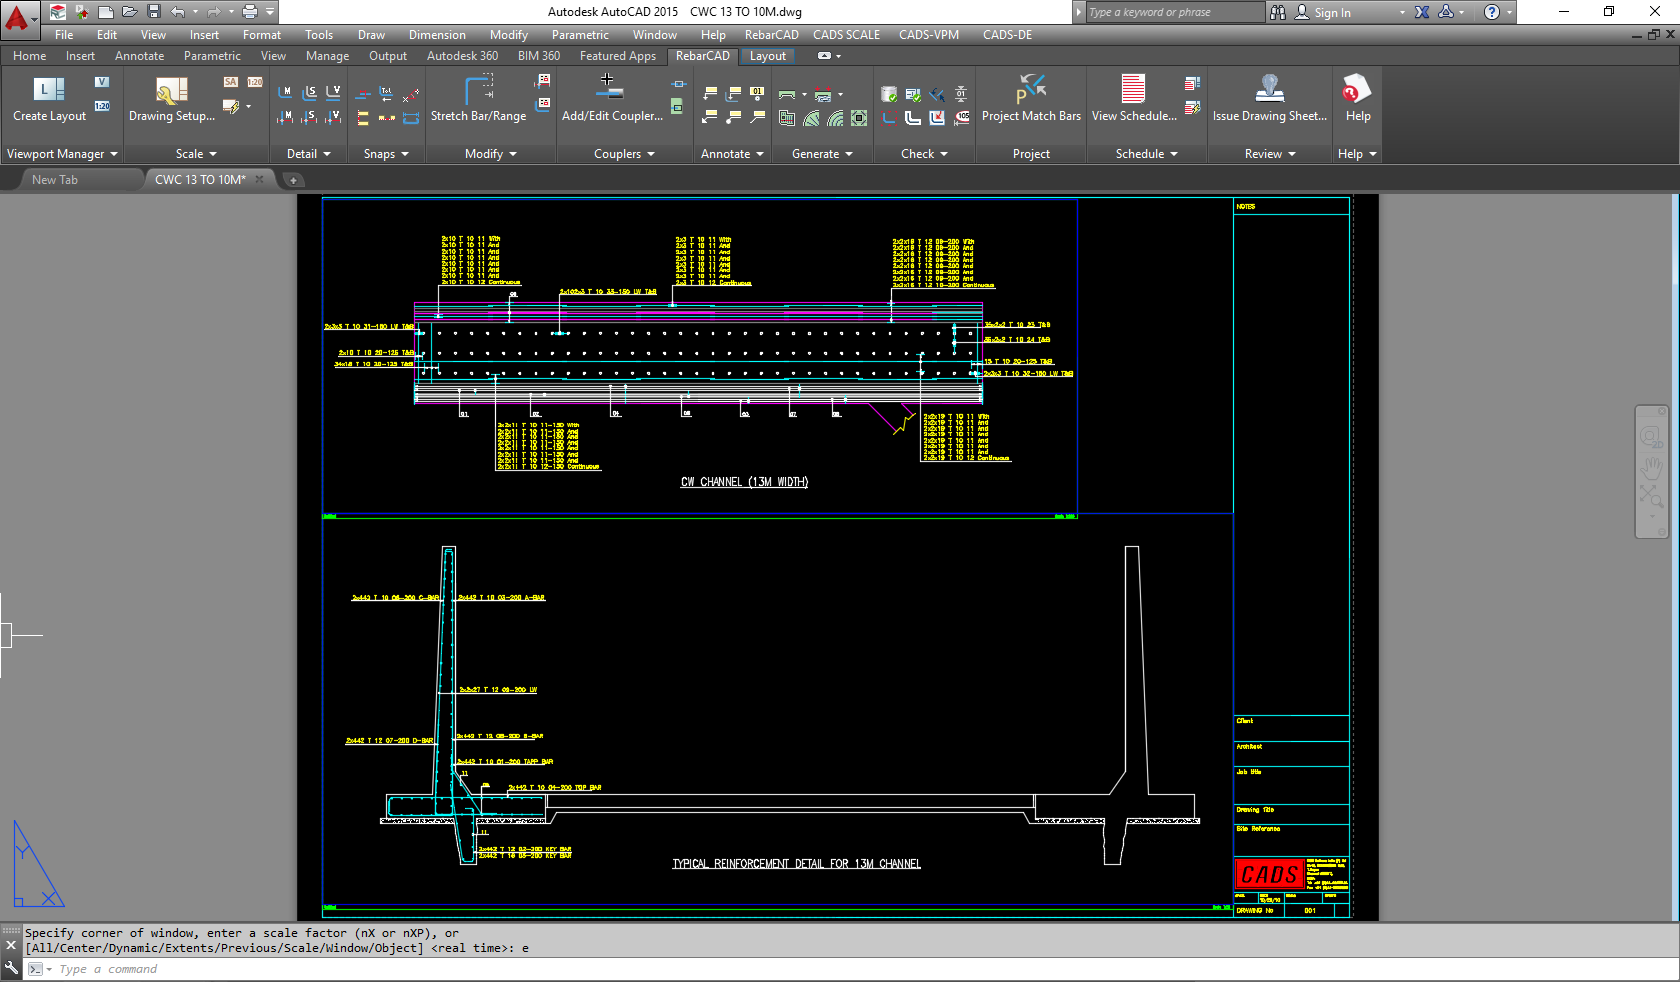Click the InfoCenter search binoculars icon

pyautogui.click(x=1278, y=12)
